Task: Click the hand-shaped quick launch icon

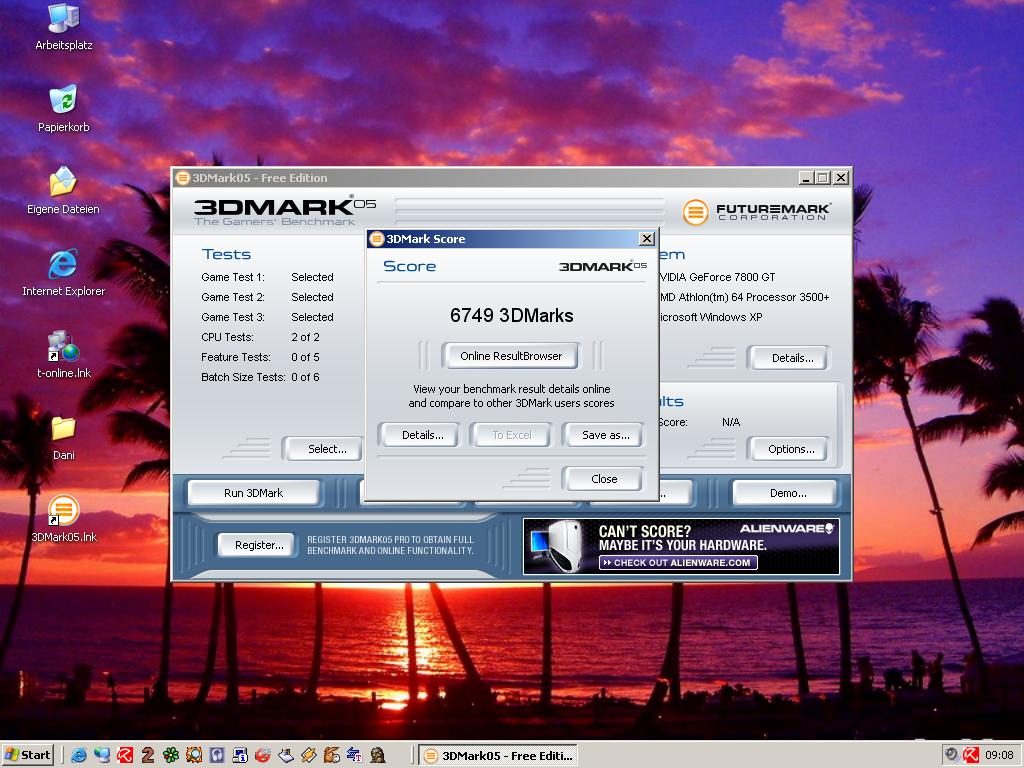Action: 332,755
